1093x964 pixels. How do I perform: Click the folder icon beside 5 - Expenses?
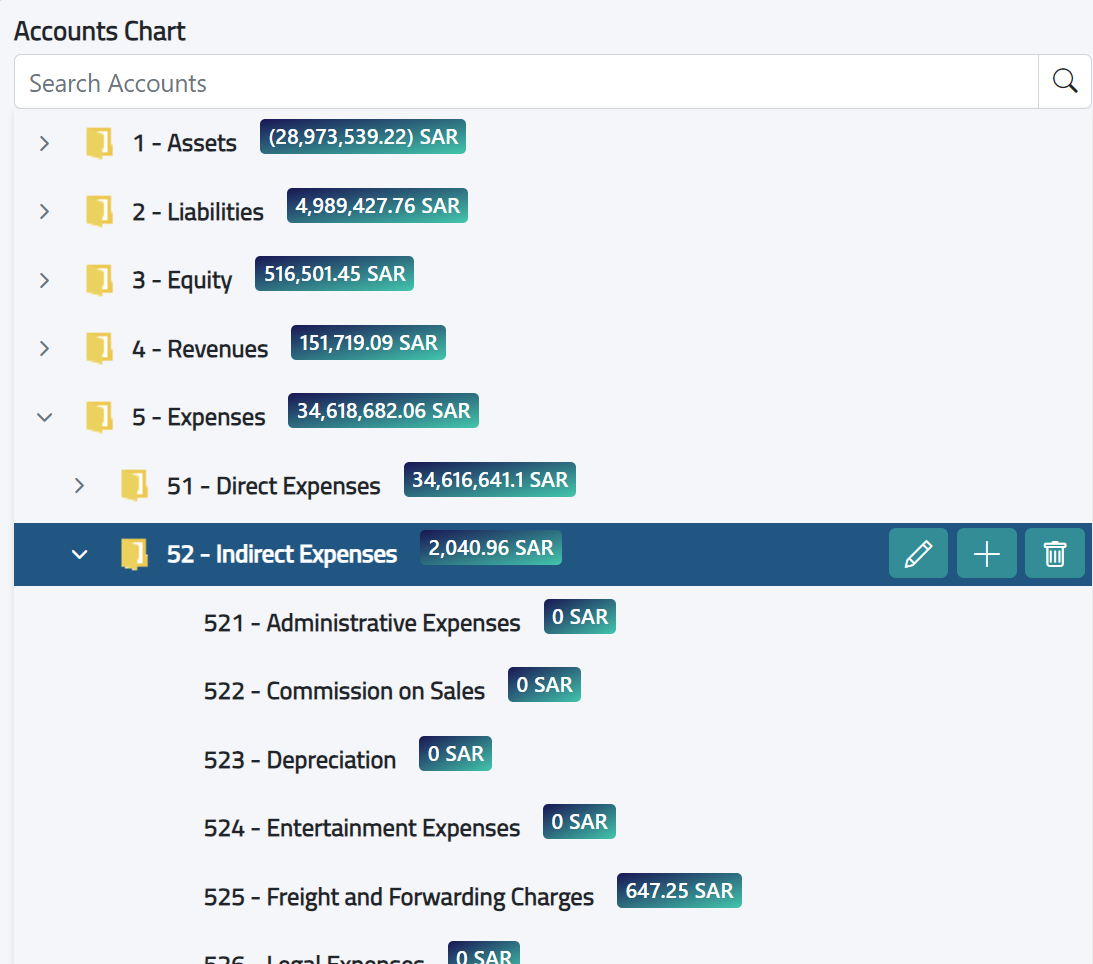[x=98, y=417]
